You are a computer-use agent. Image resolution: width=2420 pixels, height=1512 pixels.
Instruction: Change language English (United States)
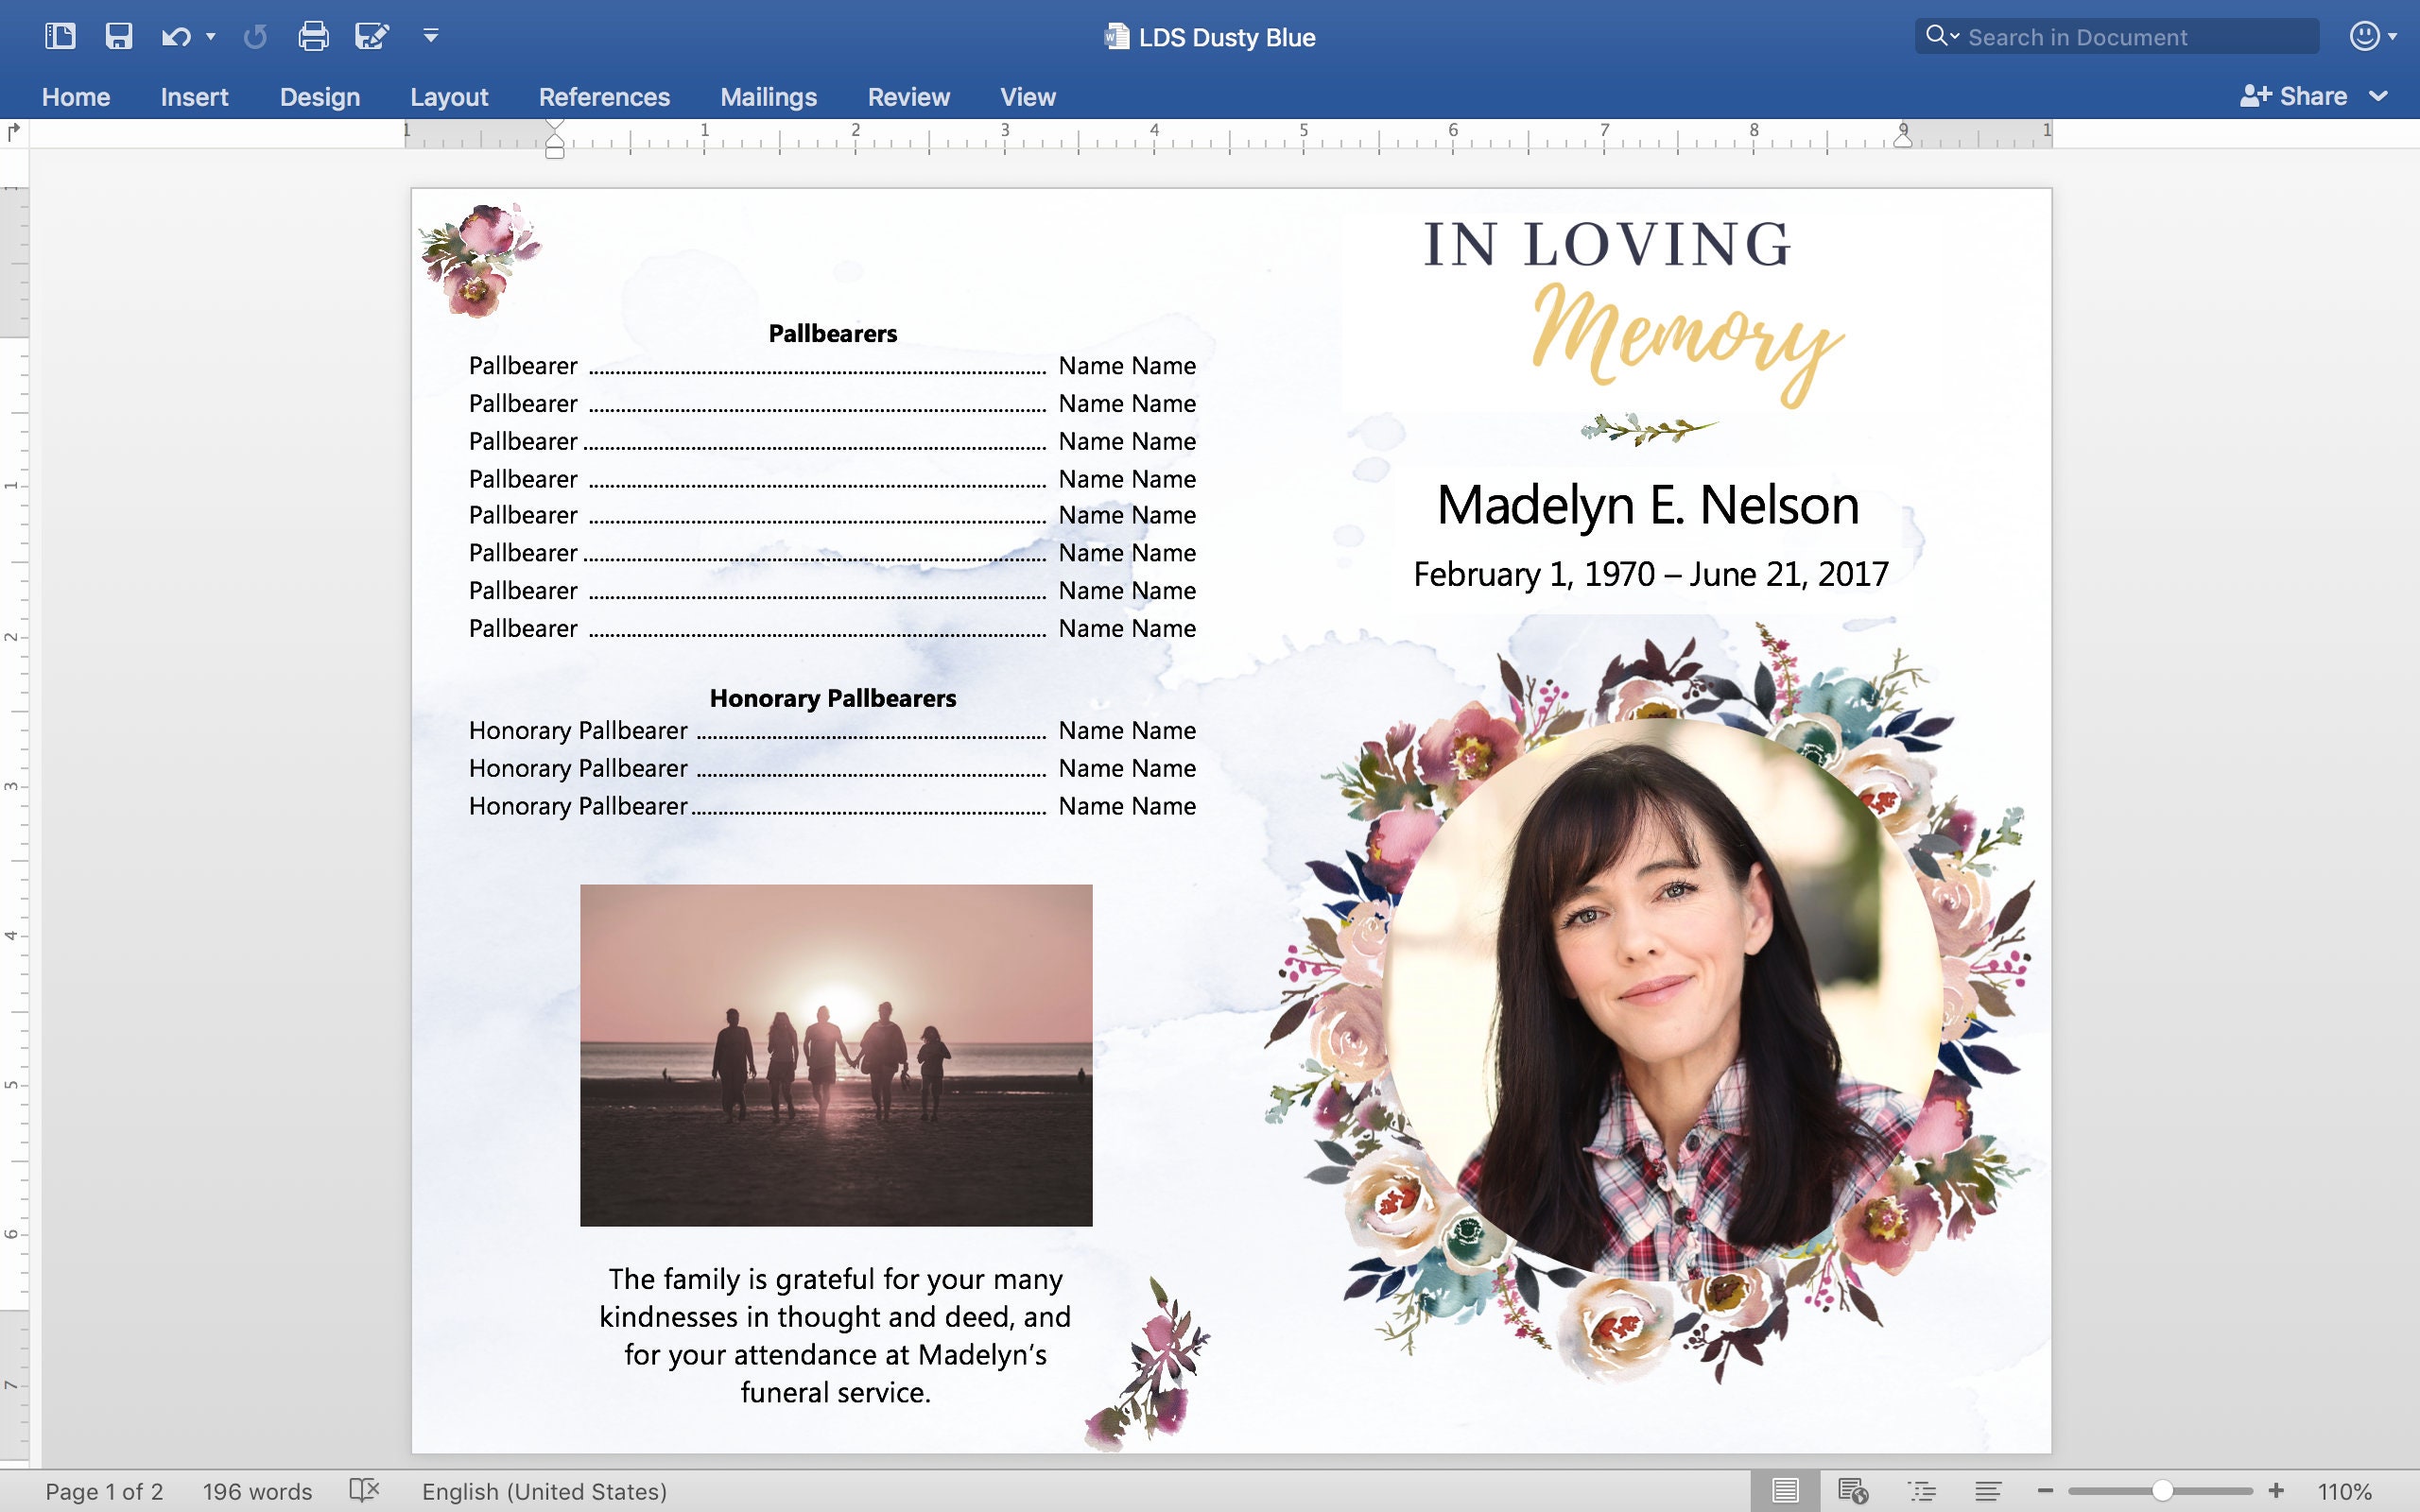pos(544,1492)
